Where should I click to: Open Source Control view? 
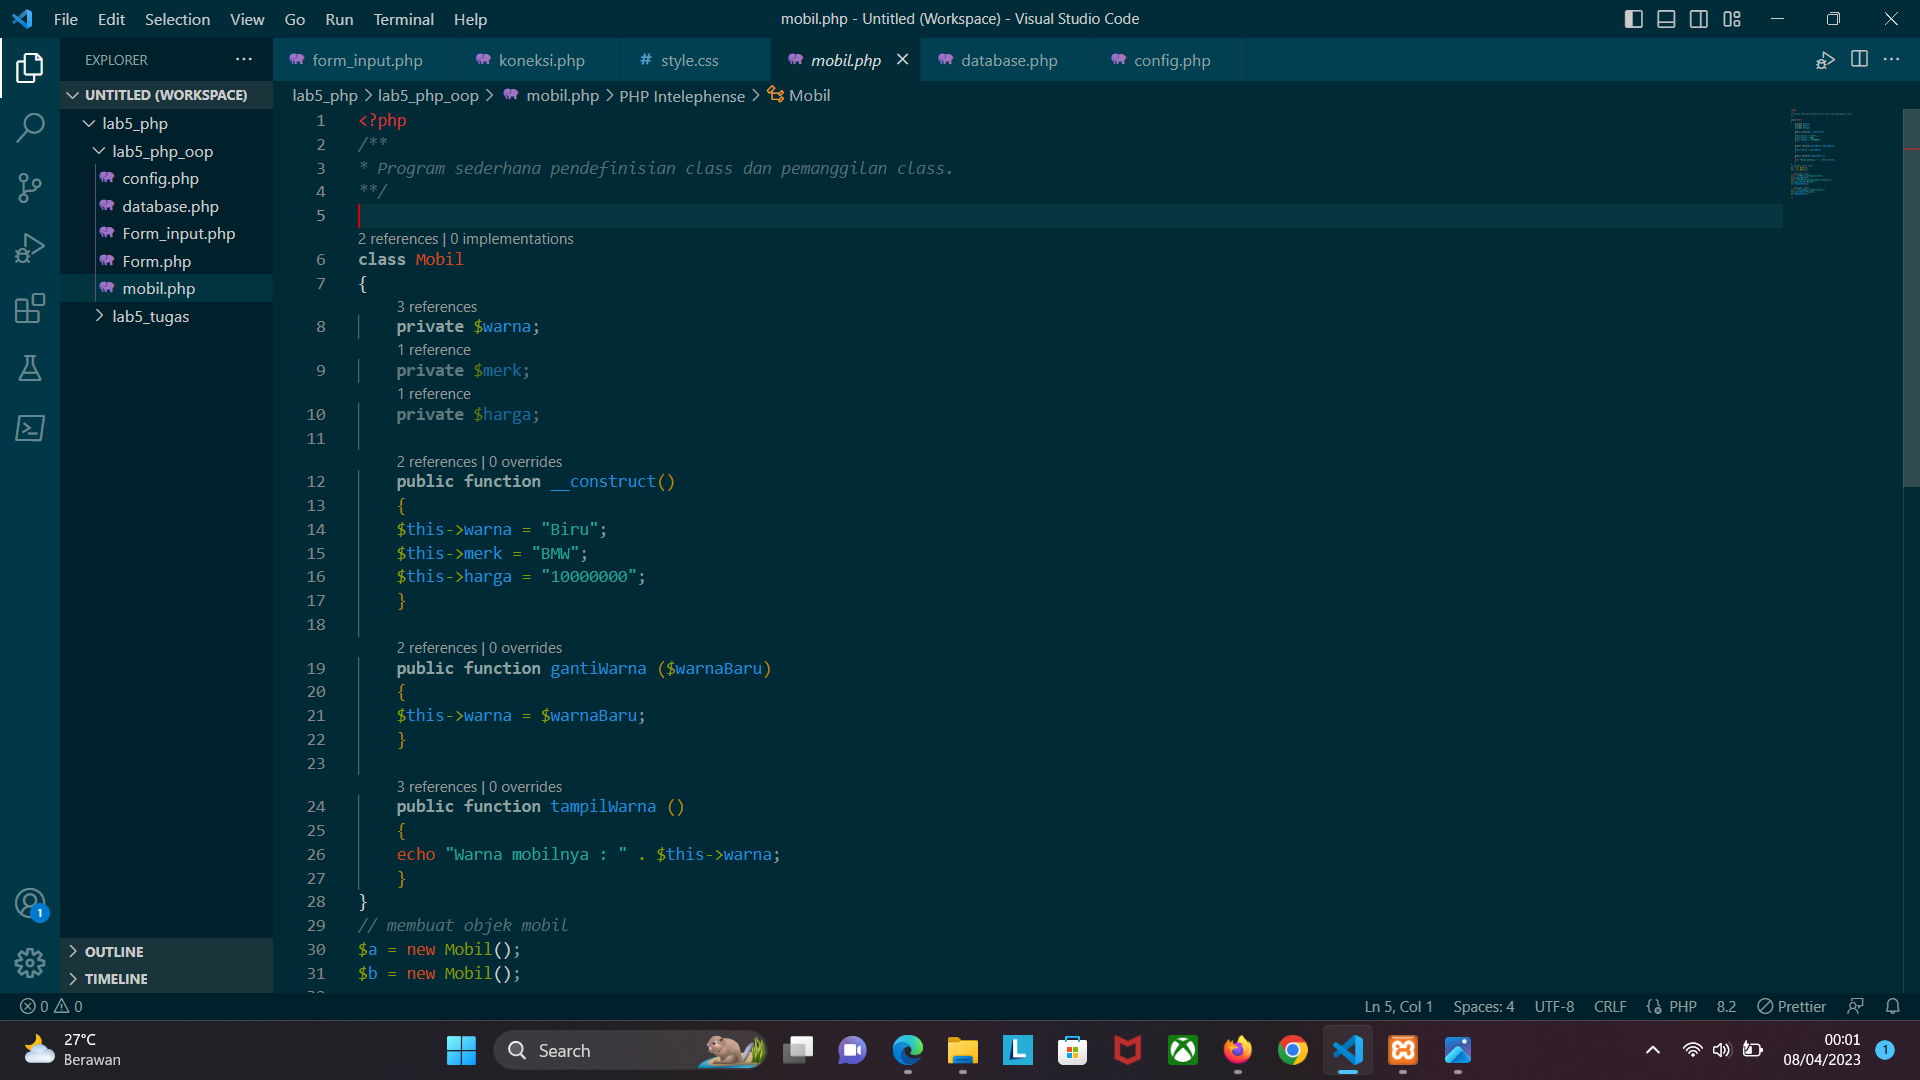30,188
